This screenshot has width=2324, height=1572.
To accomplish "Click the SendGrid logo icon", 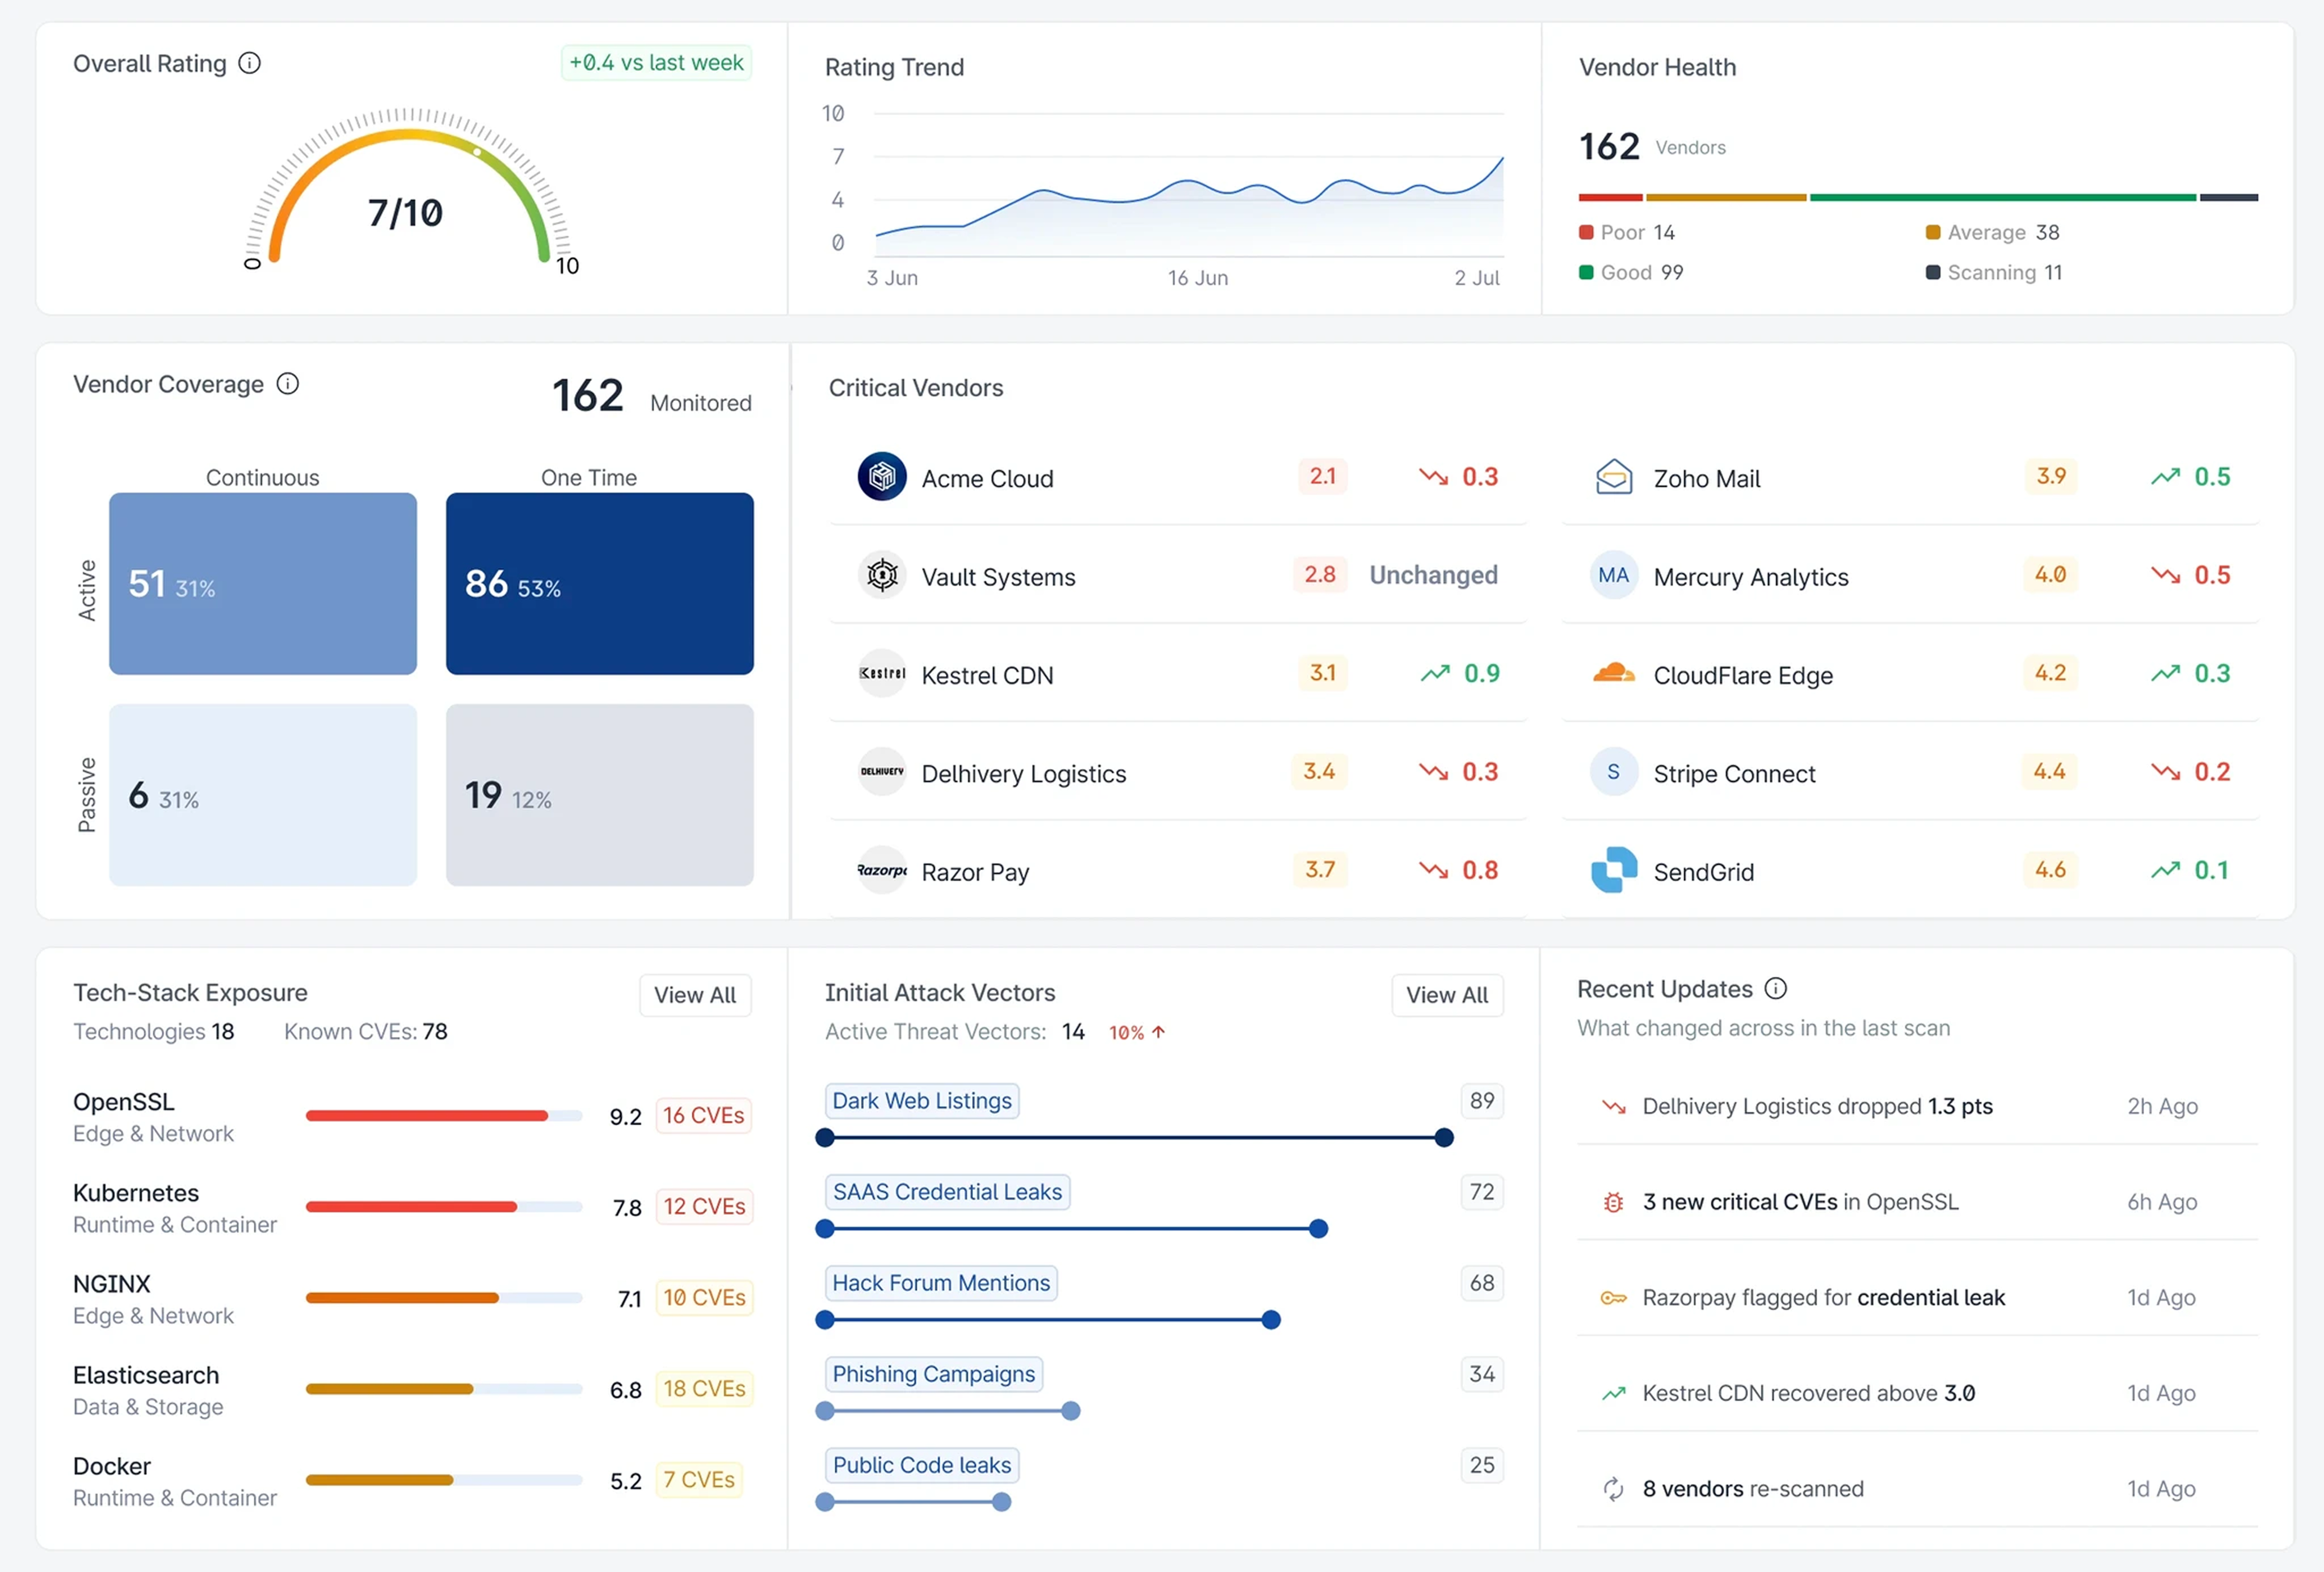I will point(1614,870).
